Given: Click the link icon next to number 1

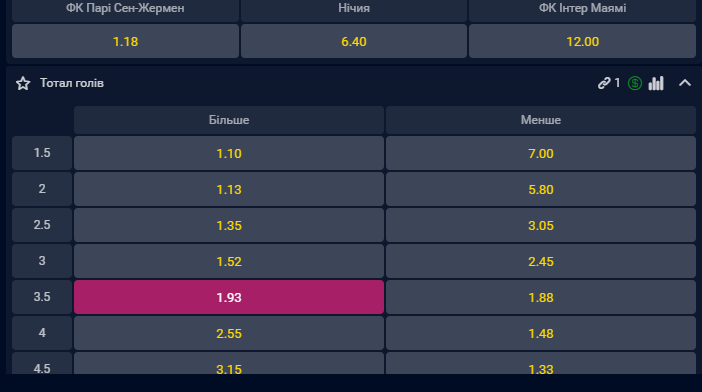Looking at the screenshot, I should [604, 83].
